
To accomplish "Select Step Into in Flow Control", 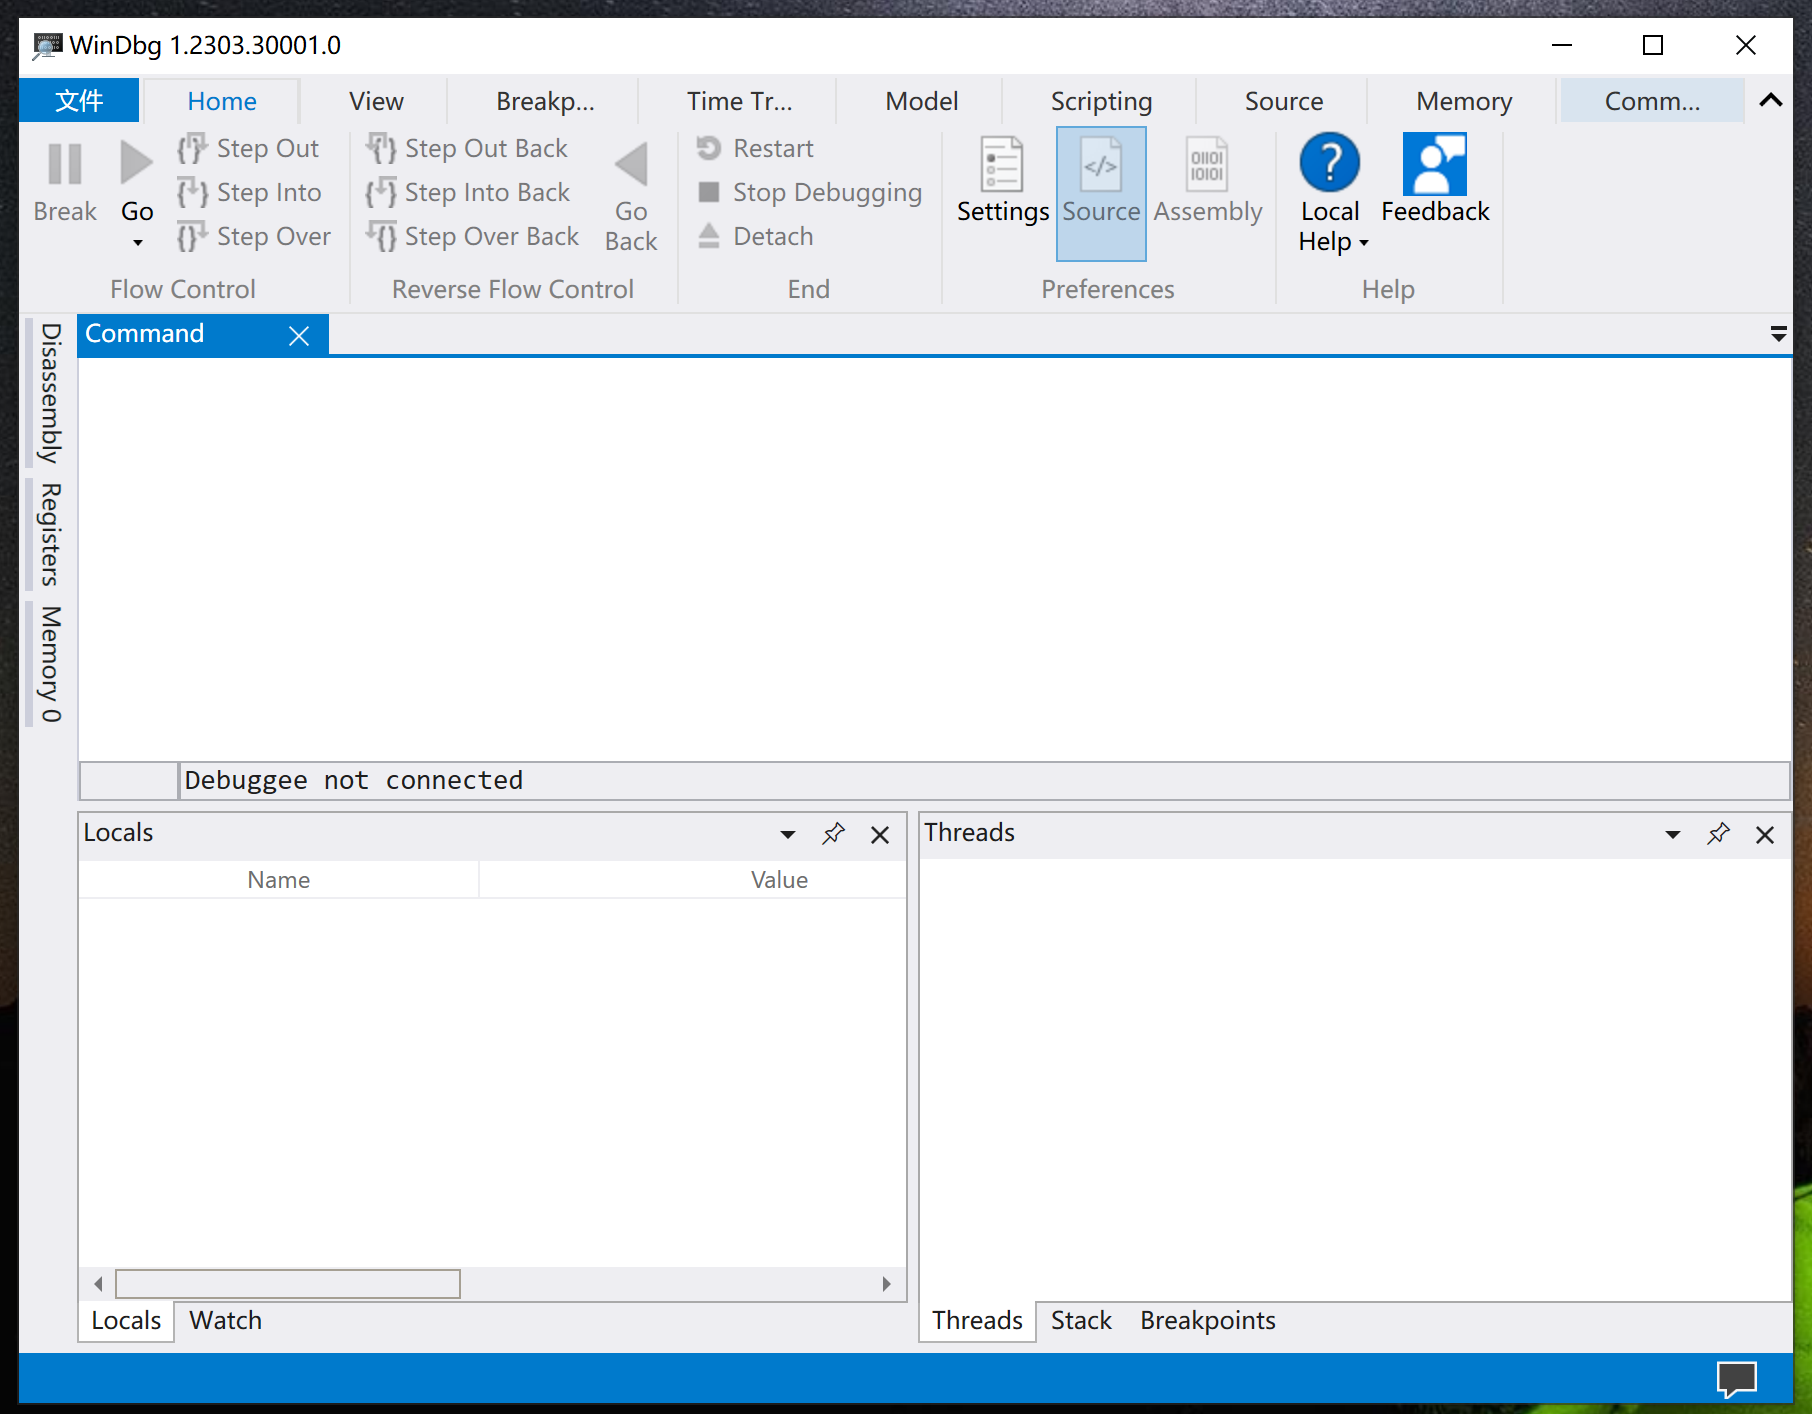I will point(250,192).
